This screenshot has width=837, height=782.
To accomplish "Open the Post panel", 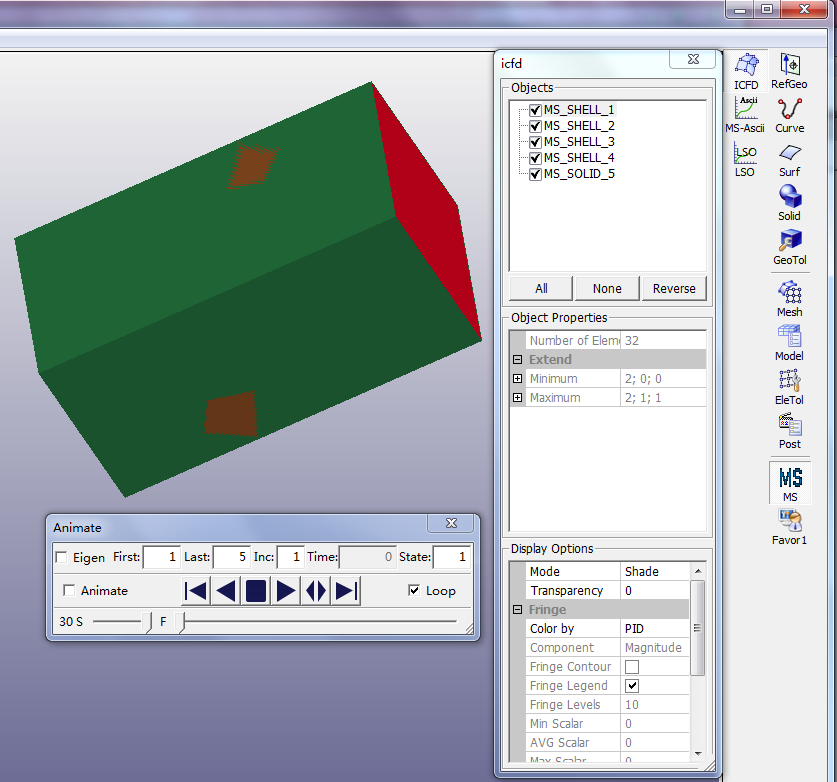I will [789, 424].
